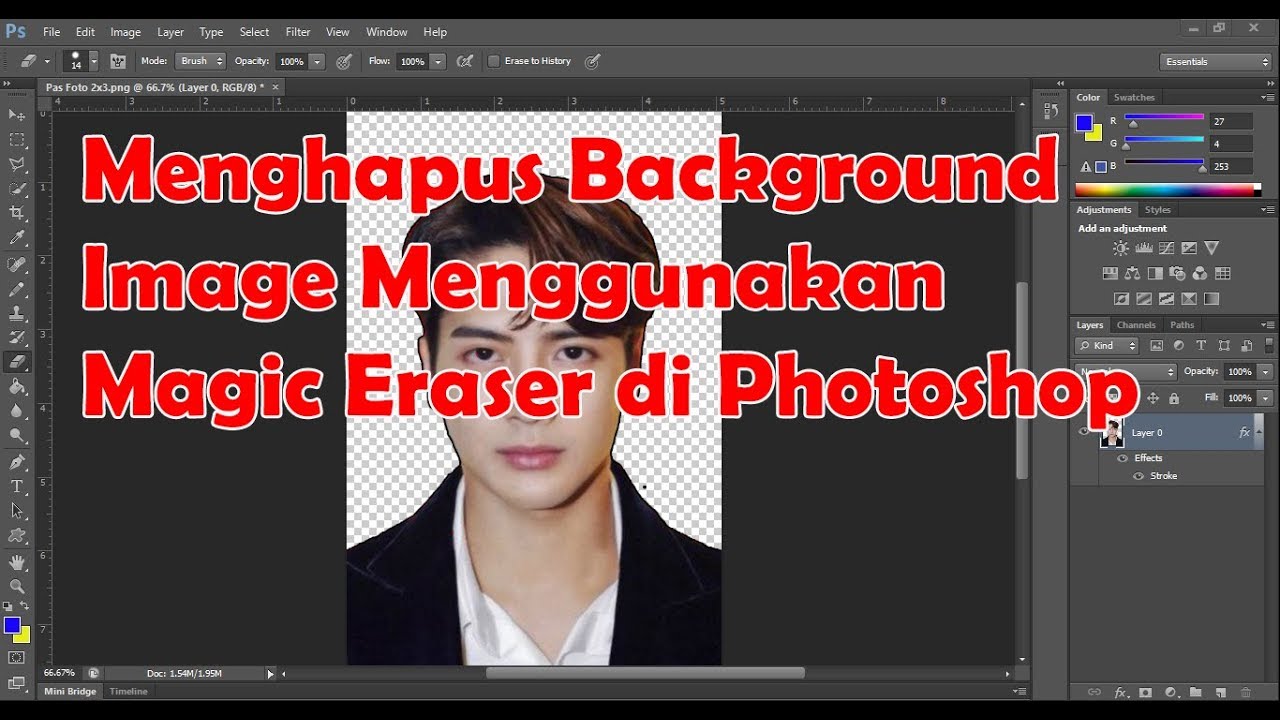The width and height of the screenshot is (1280, 720).
Task: Toggle pressure for size icon
Action: click(592, 61)
